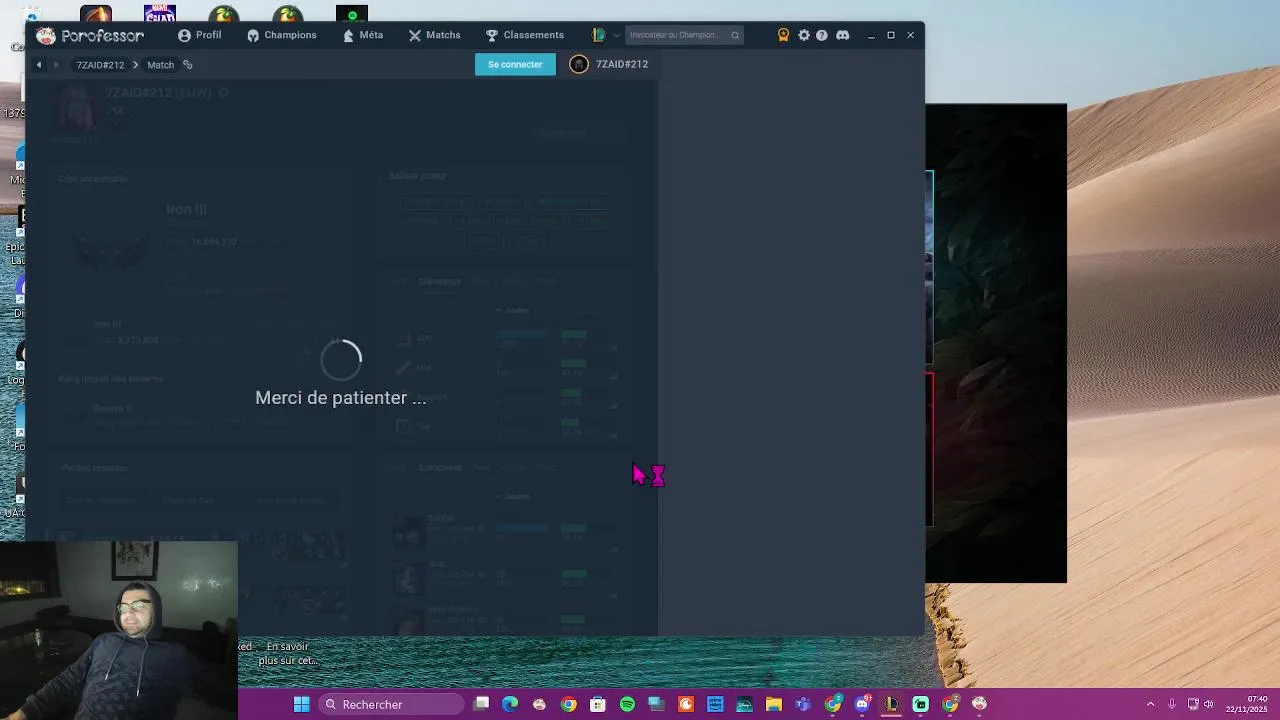Image resolution: width=1280 pixels, height=720 pixels.
Task: Open File Explorer from the taskbar
Action: pos(773,704)
